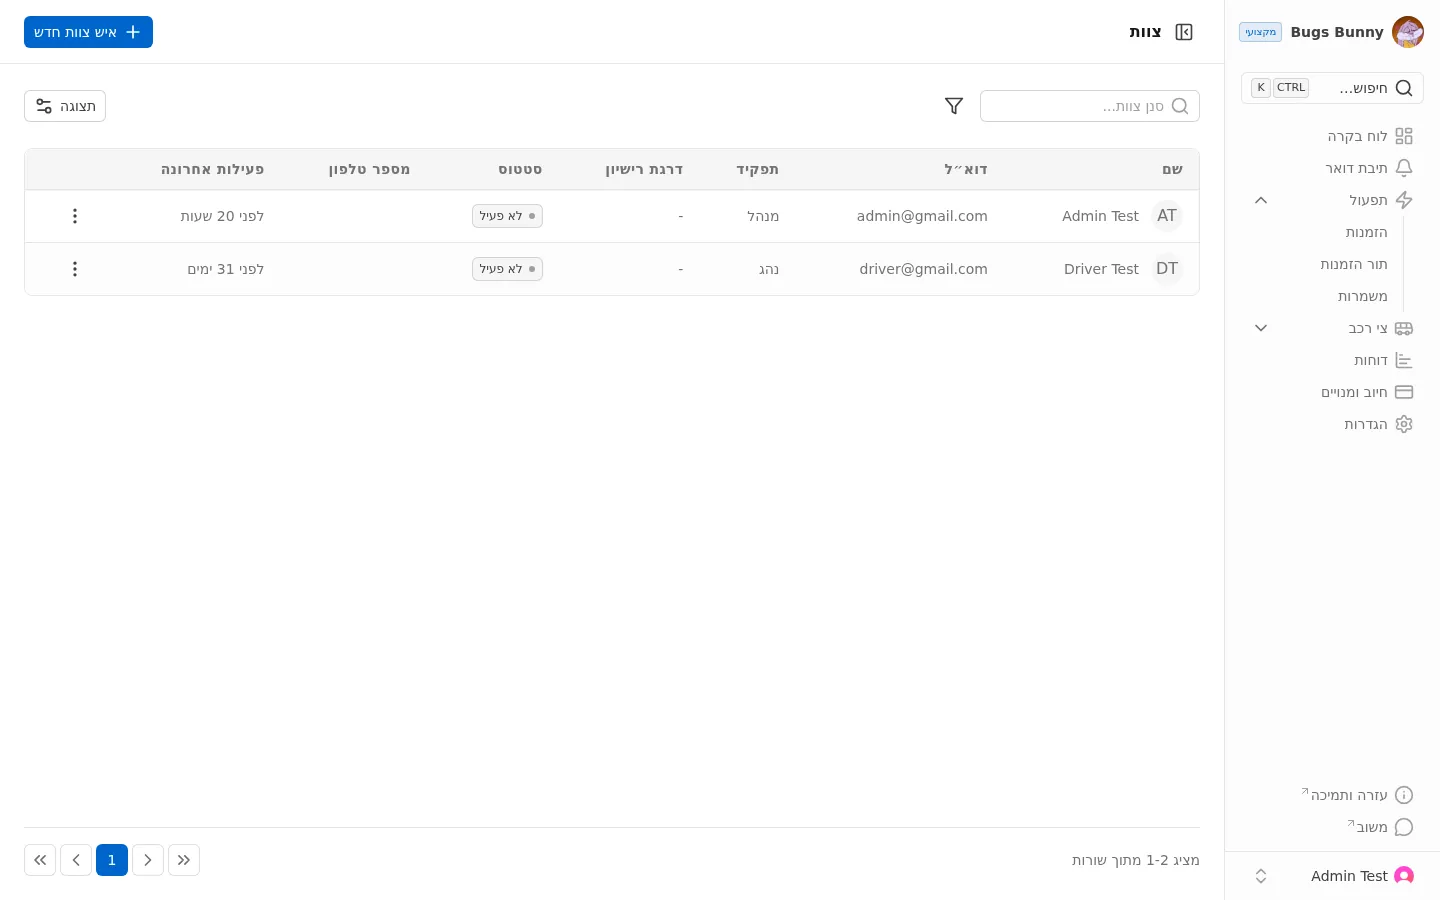Click איש צוות חדש button
The width and height of the screenshot is (1440, 900).
coord(88,32)
